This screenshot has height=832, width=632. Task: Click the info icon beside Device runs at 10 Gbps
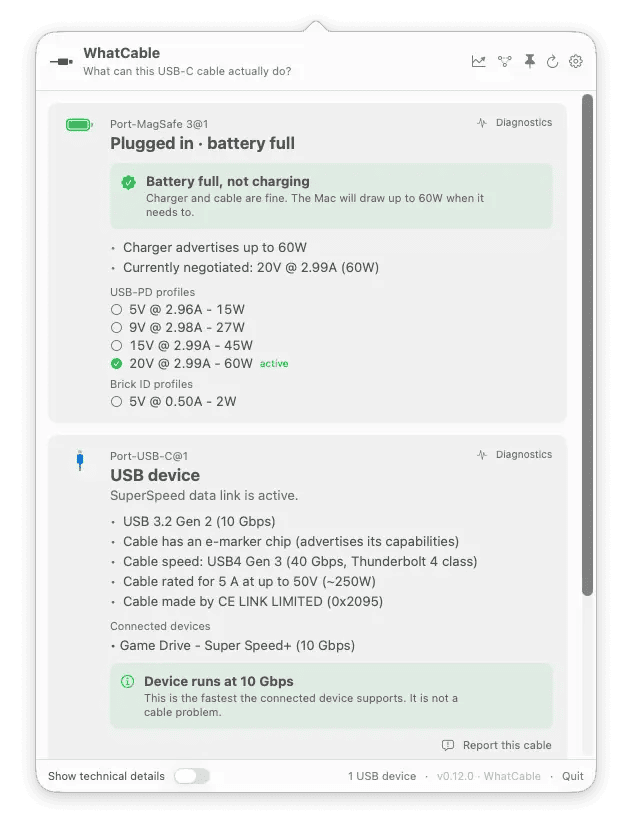pos(127,681)
